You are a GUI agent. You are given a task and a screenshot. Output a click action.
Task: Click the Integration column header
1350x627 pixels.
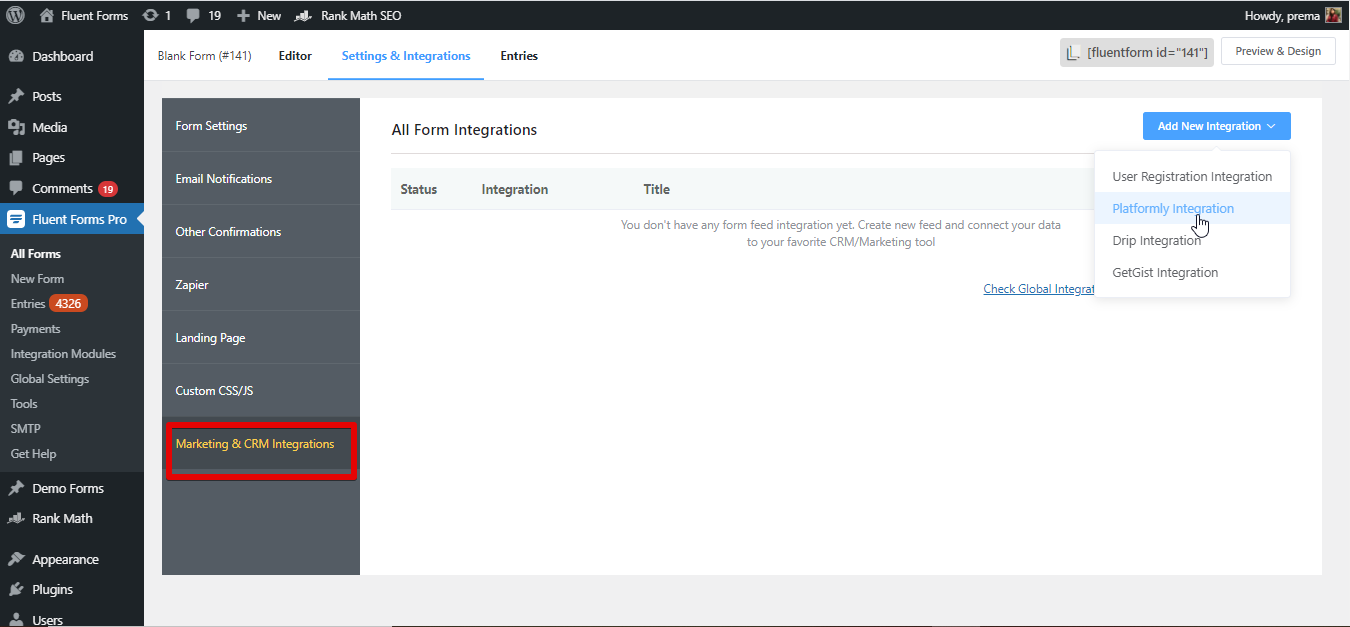(x=515, y=189)
